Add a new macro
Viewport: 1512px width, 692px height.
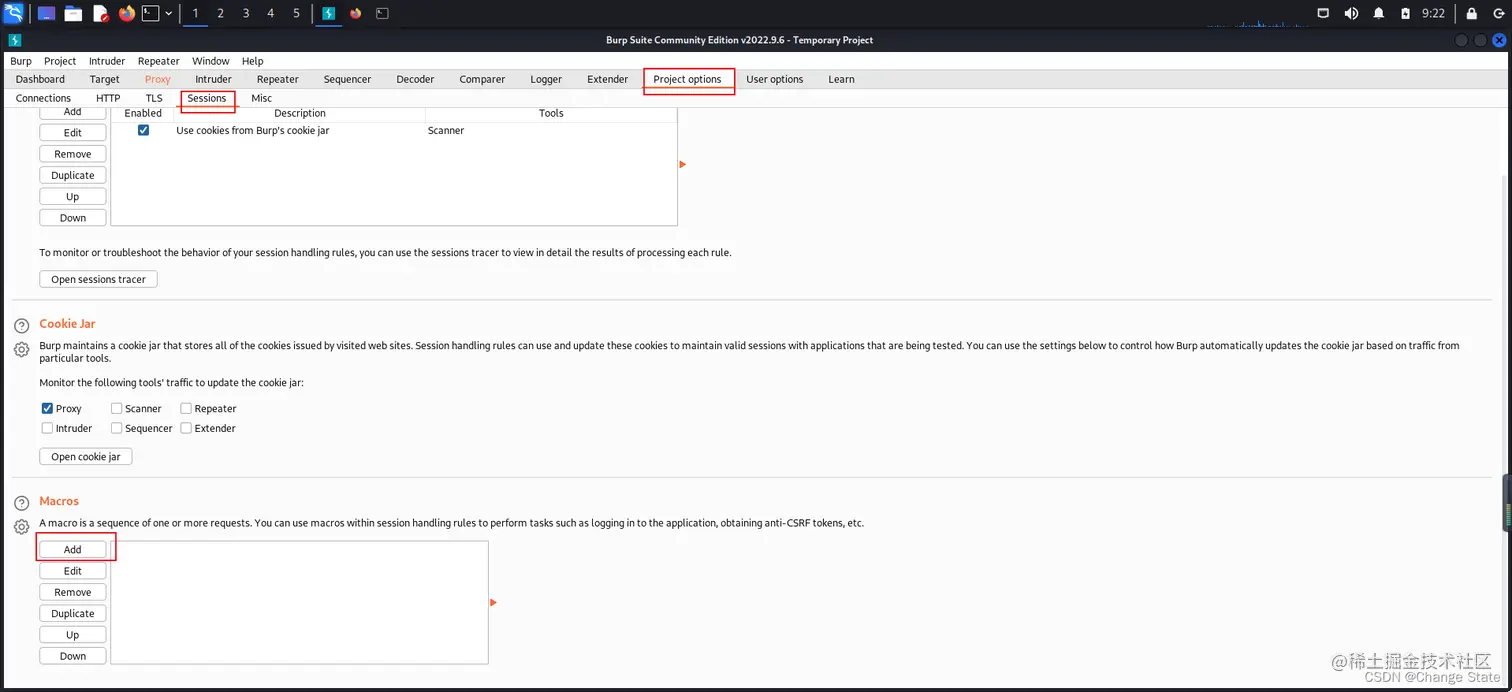click(x=73, y=549)
